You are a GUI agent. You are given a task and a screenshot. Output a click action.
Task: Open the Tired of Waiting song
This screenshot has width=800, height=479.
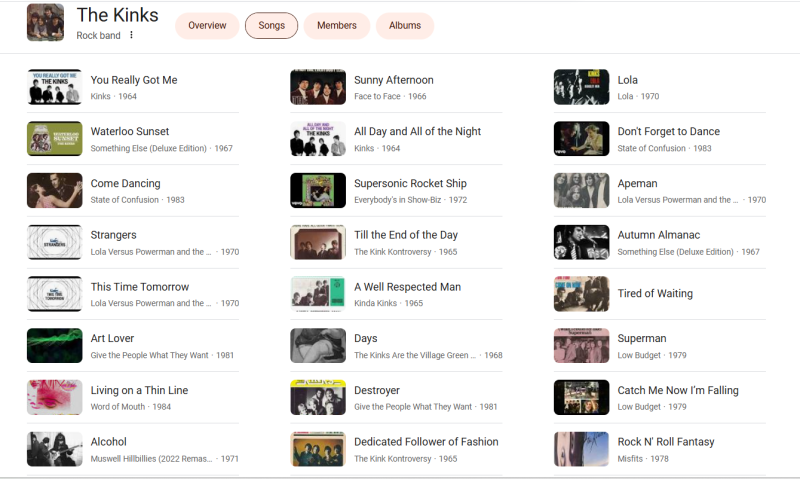[655, 294]
